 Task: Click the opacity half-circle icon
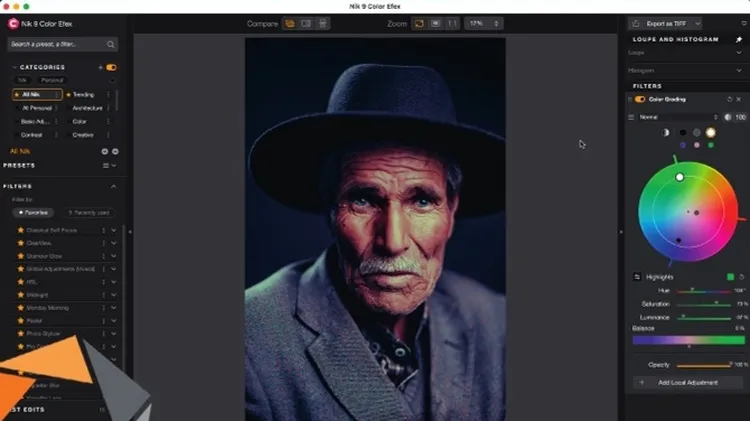coord(728,117)
